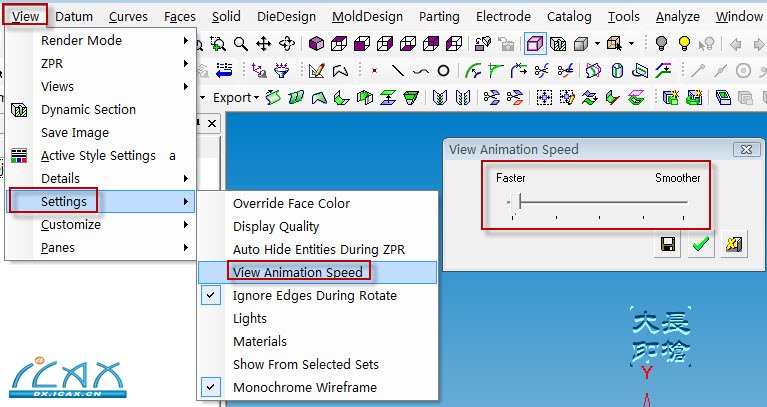
Task: Toggle Ignore Edges During Rotate
Action: tap(315, 295)
